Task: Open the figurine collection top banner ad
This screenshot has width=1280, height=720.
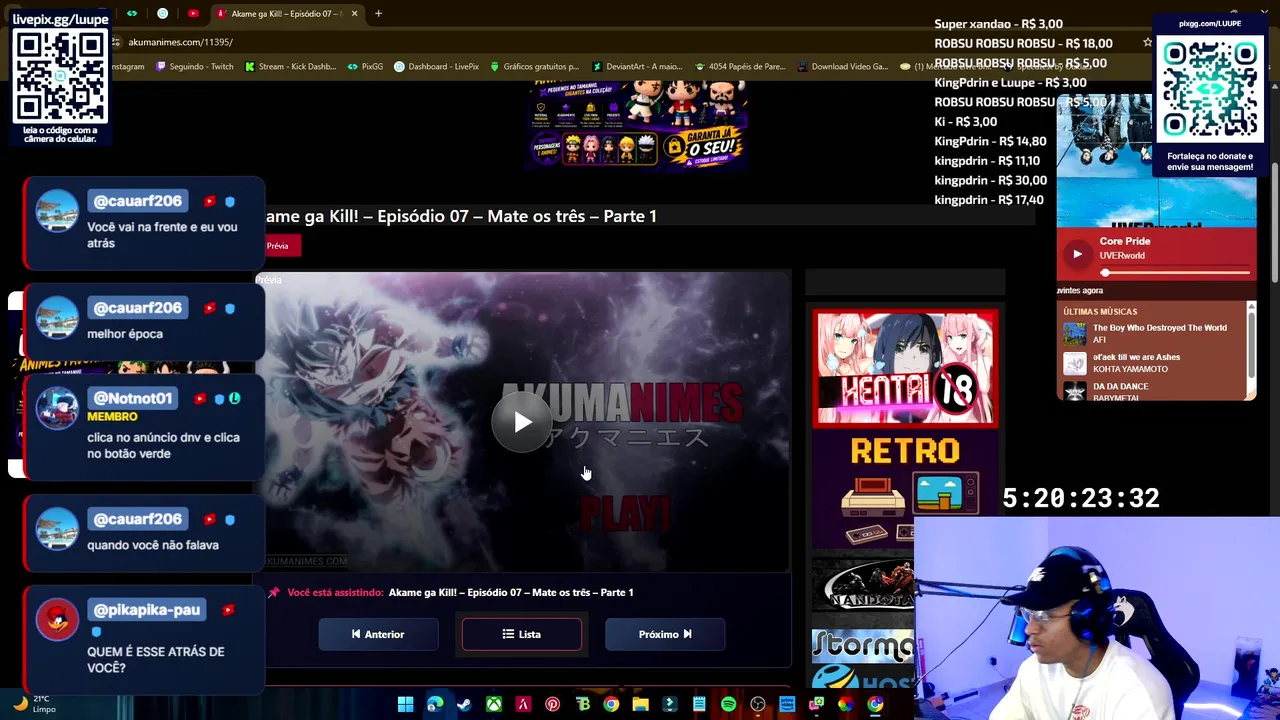Action: tap(639, 127)
